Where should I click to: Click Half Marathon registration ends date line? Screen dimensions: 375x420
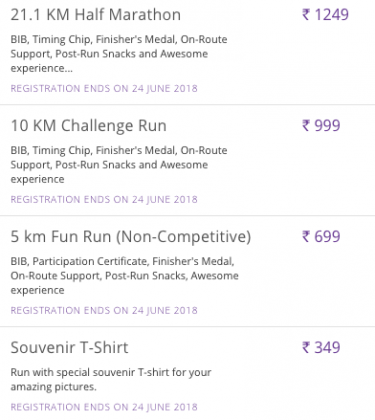point(104,88)
